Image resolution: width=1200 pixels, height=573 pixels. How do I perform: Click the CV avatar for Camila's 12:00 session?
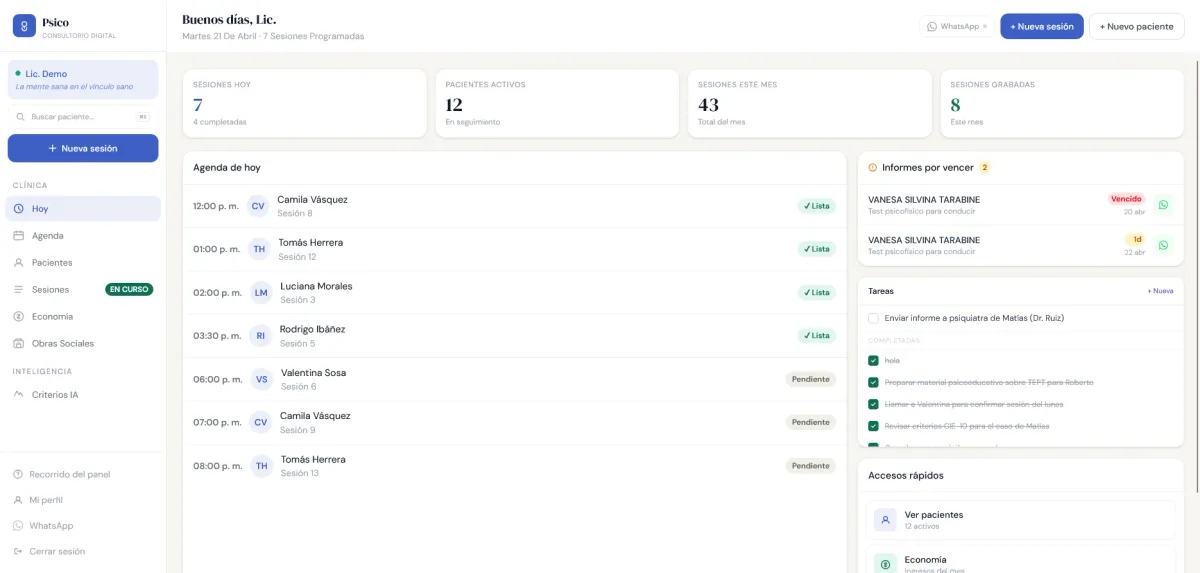pyautogui.click(x=258, y=206)
